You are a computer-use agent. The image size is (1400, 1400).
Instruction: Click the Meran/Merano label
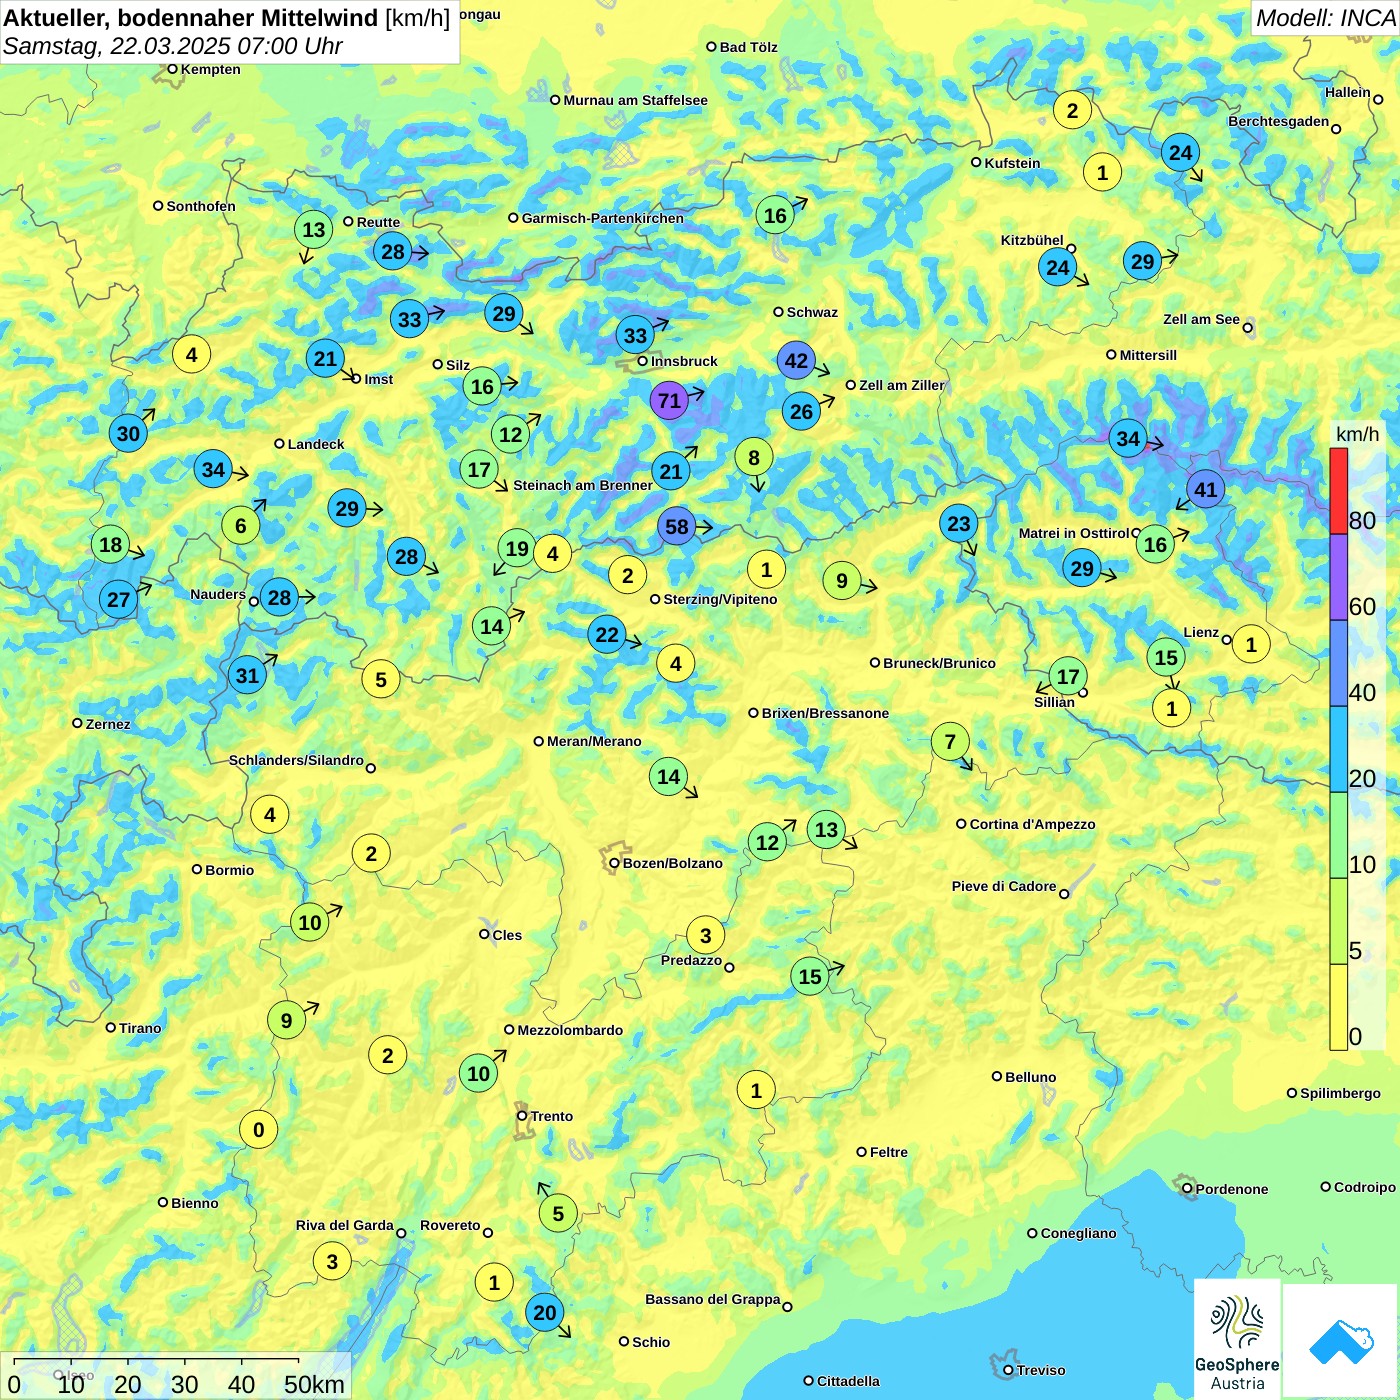point(594,741)
